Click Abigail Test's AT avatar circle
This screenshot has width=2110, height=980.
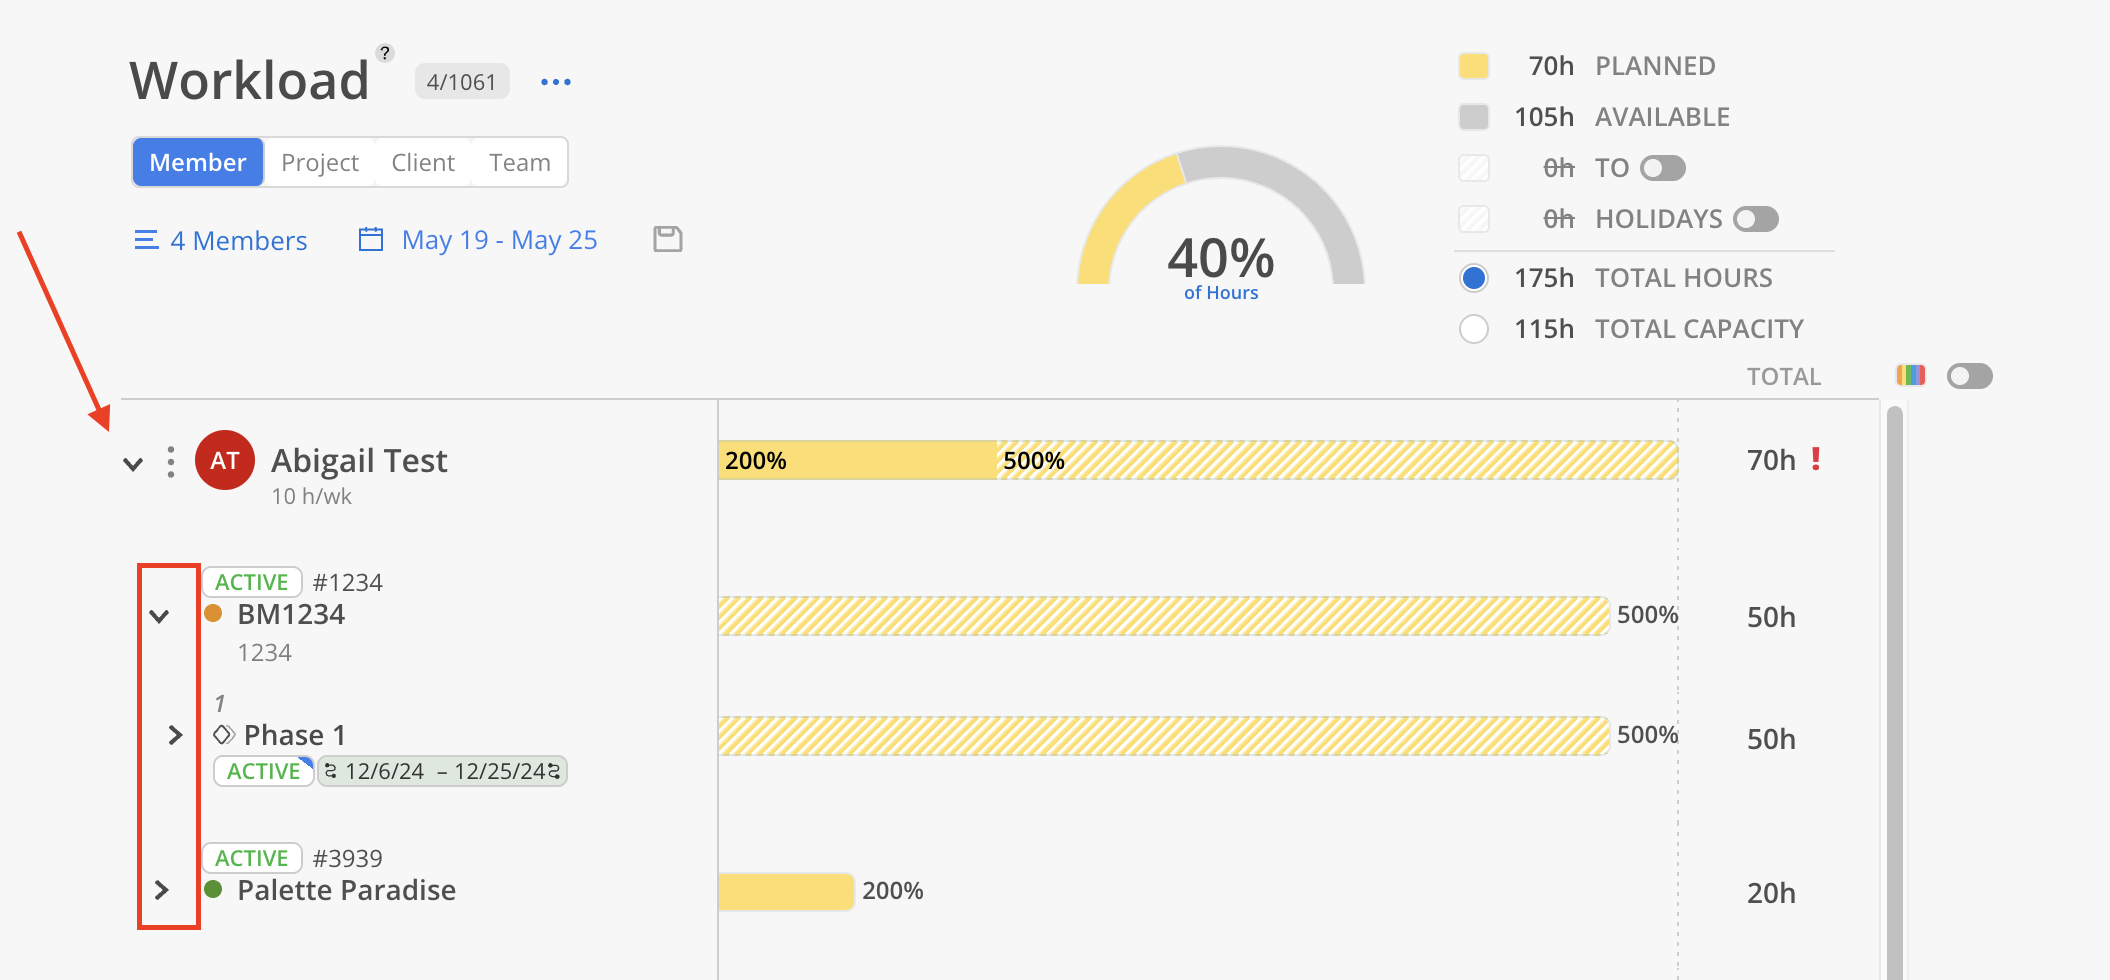tap(224, 460)
